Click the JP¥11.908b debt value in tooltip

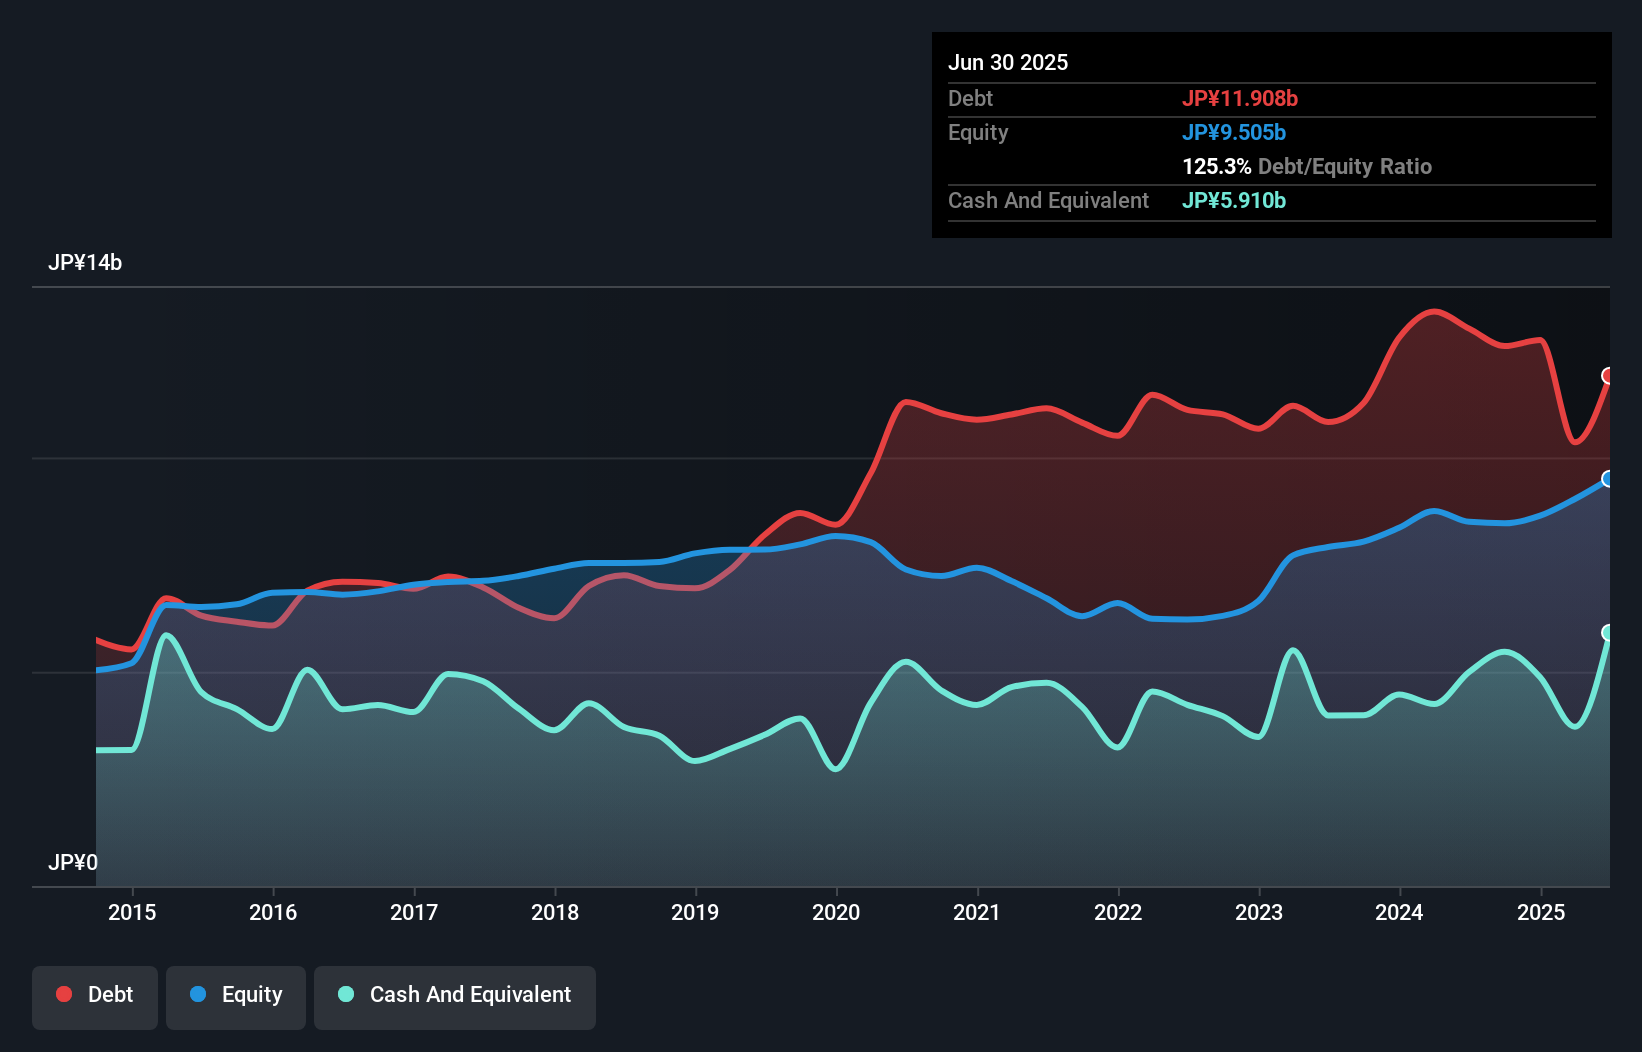[1240, 98]
